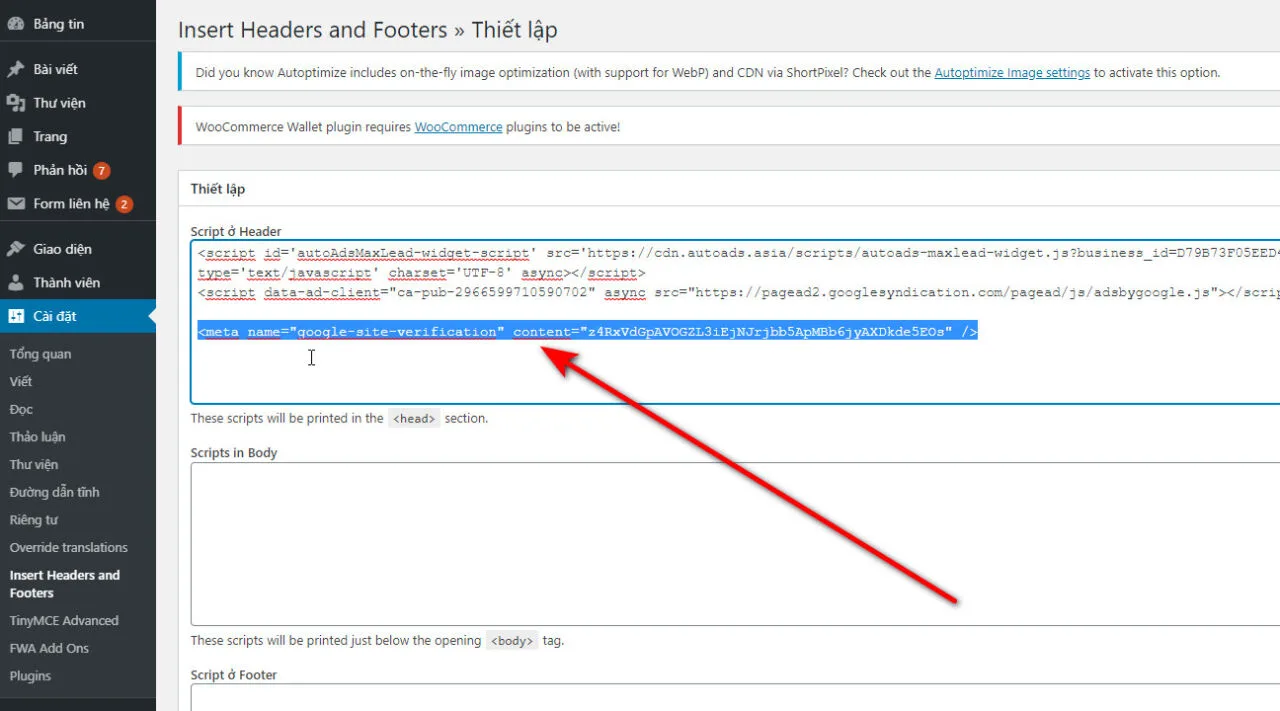The width and height of the screenshot is (1280, 711).
Task: Click the Script ở Header label
Action: click(x=236, y=232)
